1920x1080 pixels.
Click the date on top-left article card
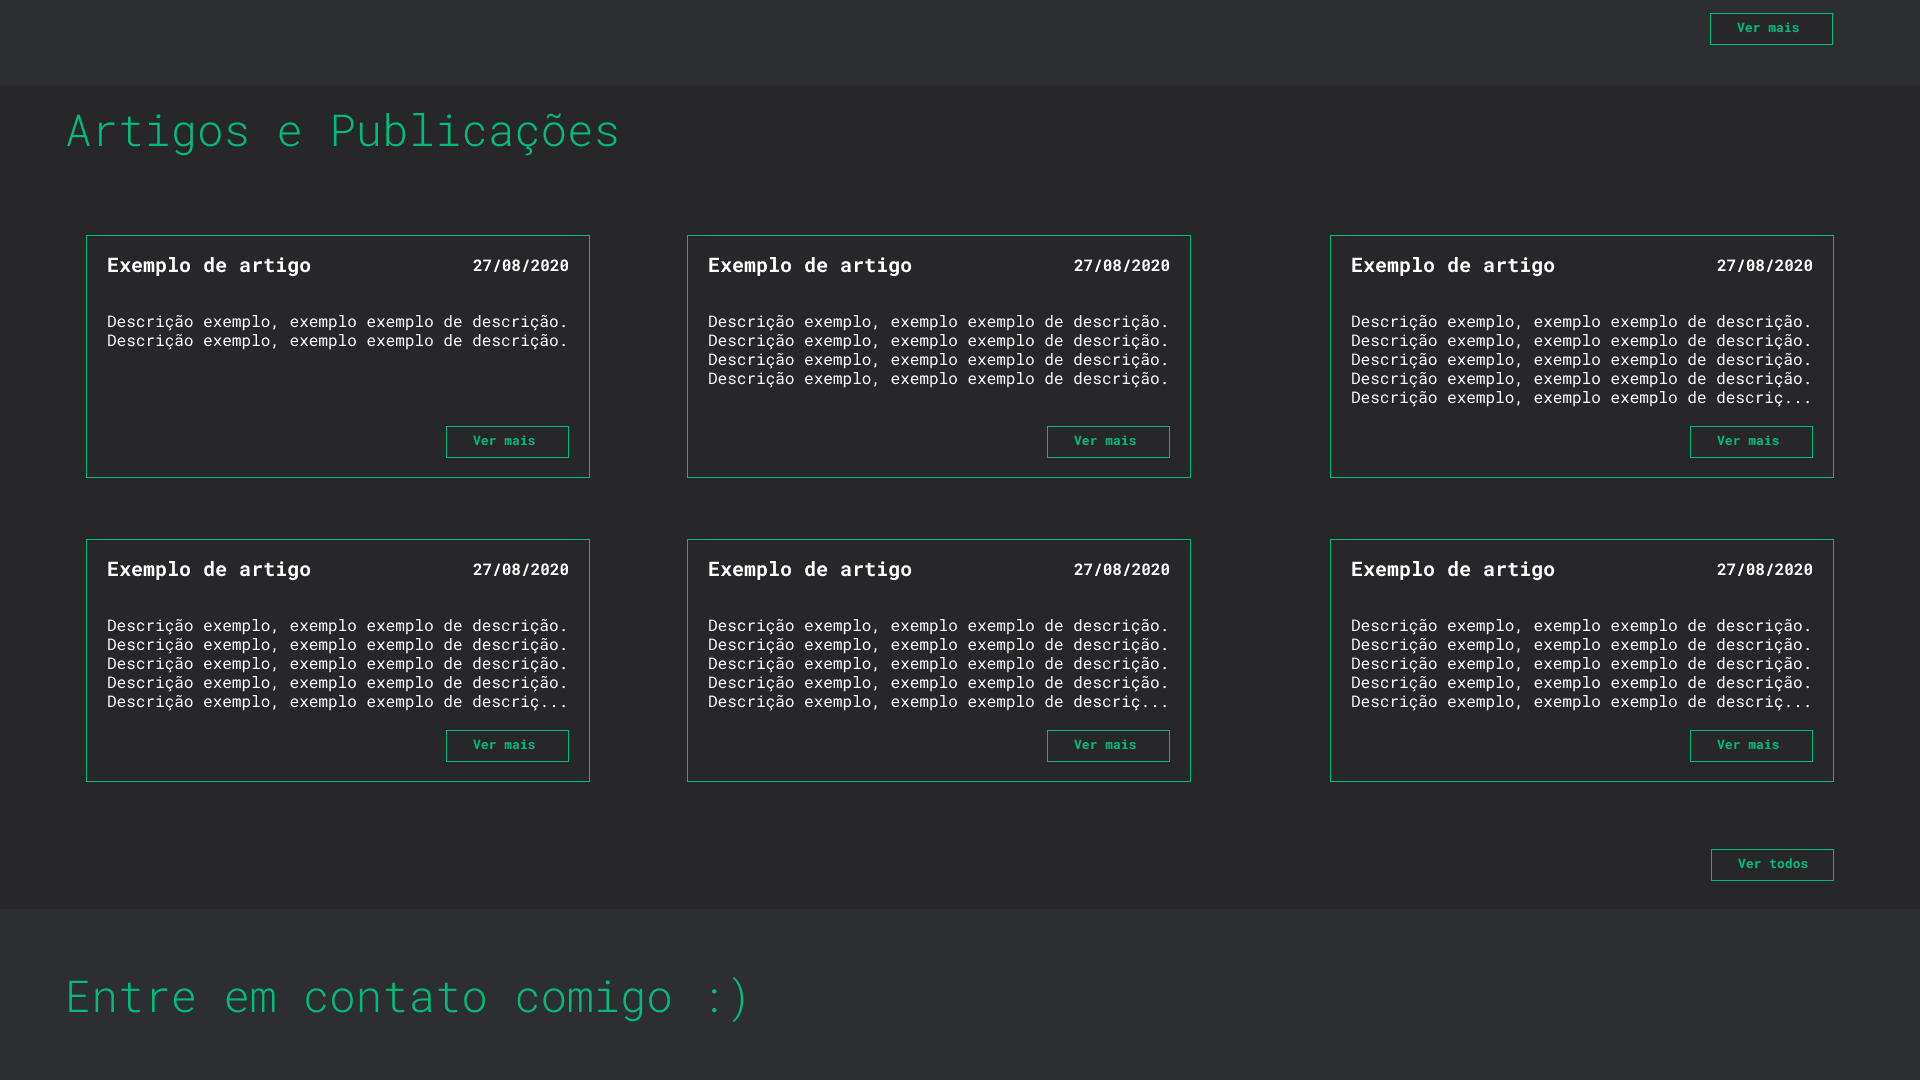520,266
